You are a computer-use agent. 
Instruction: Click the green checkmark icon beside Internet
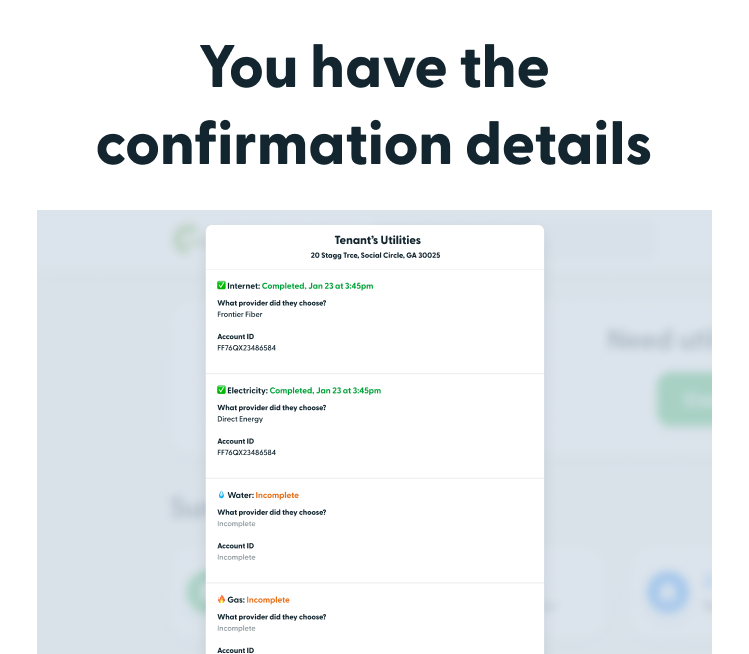point(221,285)
